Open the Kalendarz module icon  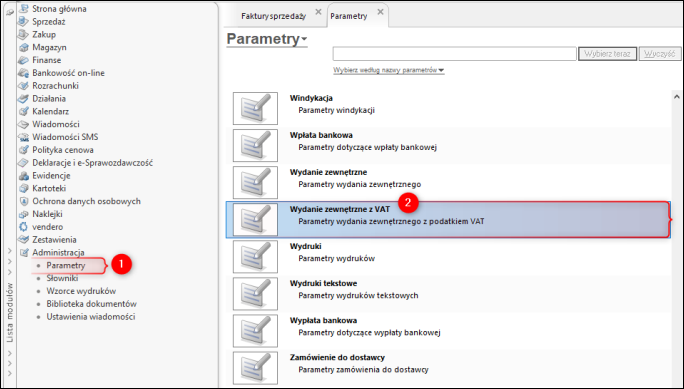pos(23,112)
